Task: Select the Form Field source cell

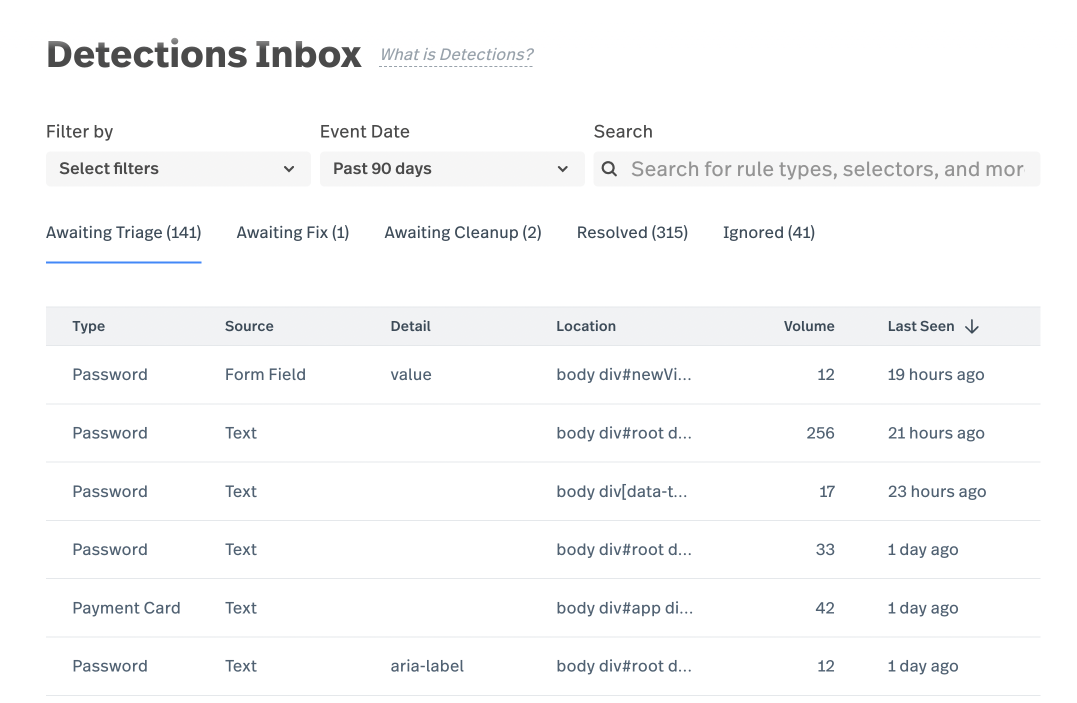Action: 265,375
